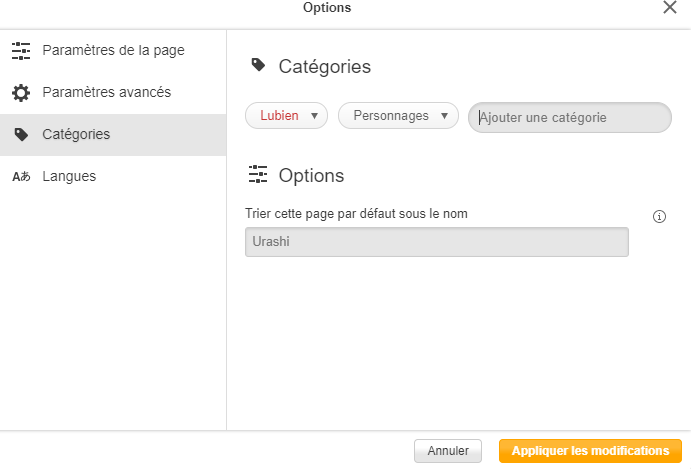Viewport: 691px width, 469px height.
Task: Click the red Lubien category label
Action: tap(279, 116)
